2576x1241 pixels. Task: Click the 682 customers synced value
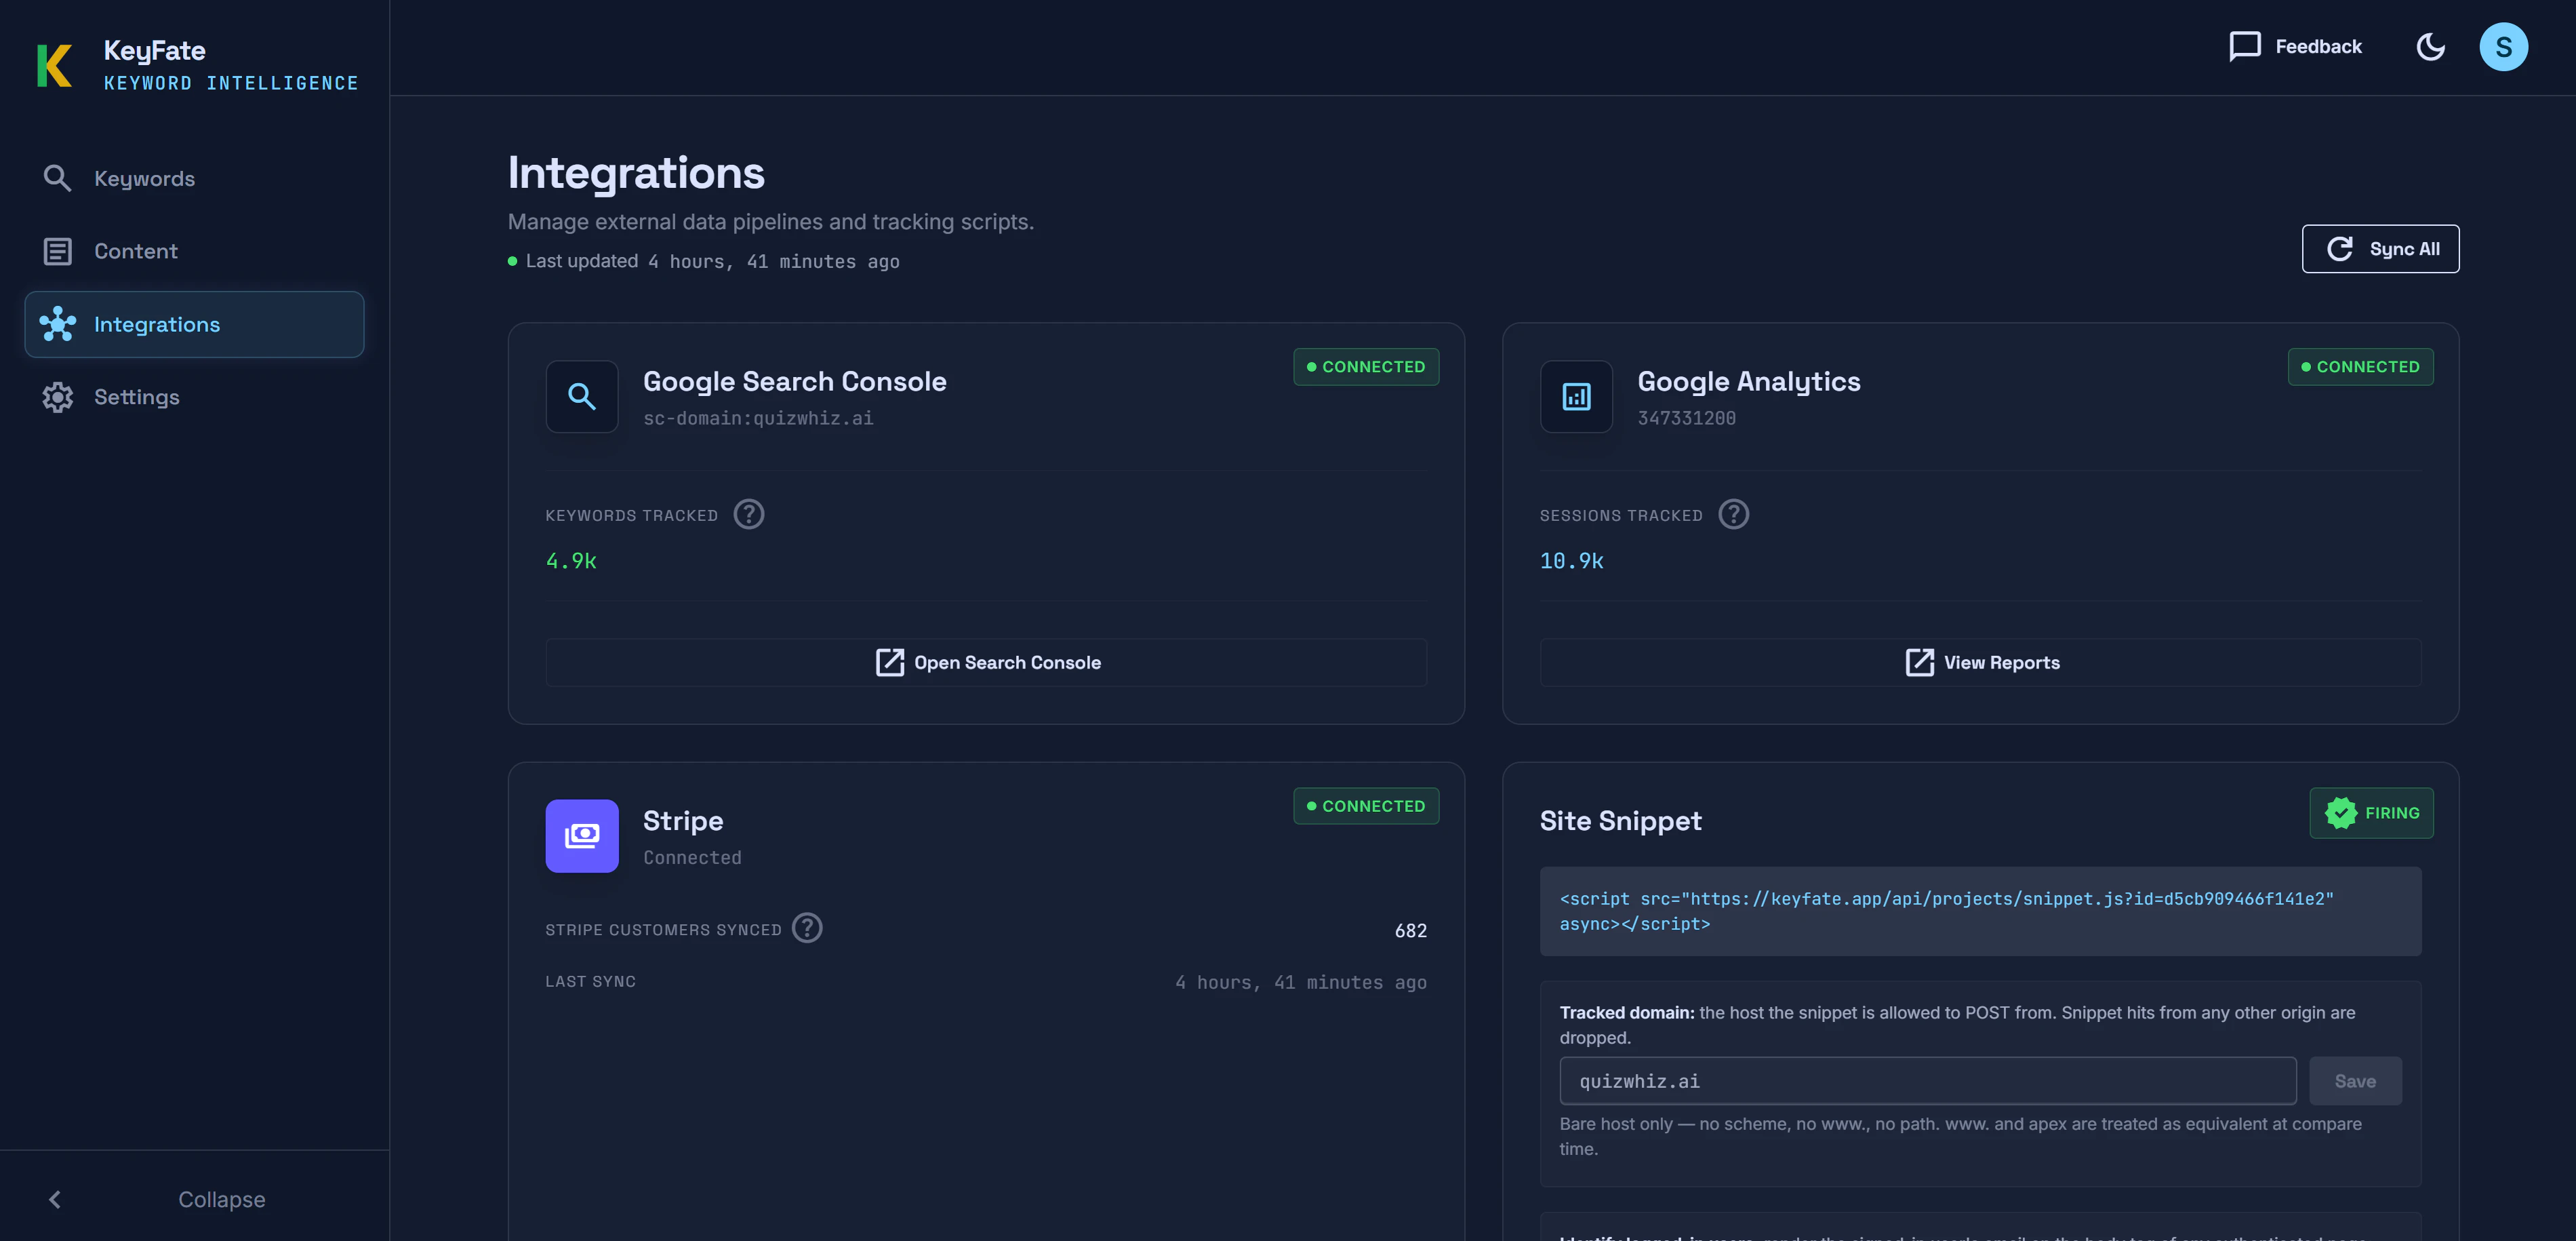(1410, 931)
